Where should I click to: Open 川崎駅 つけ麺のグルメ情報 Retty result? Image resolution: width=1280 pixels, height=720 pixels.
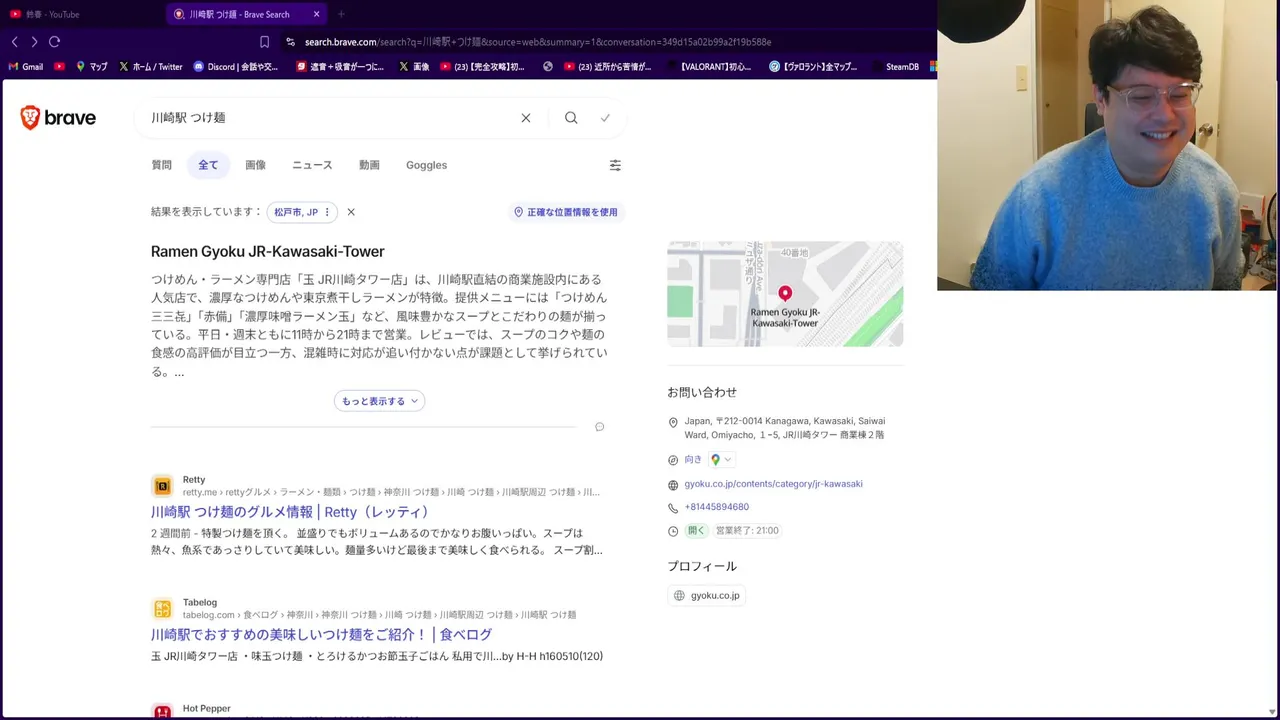click(290, 512)
